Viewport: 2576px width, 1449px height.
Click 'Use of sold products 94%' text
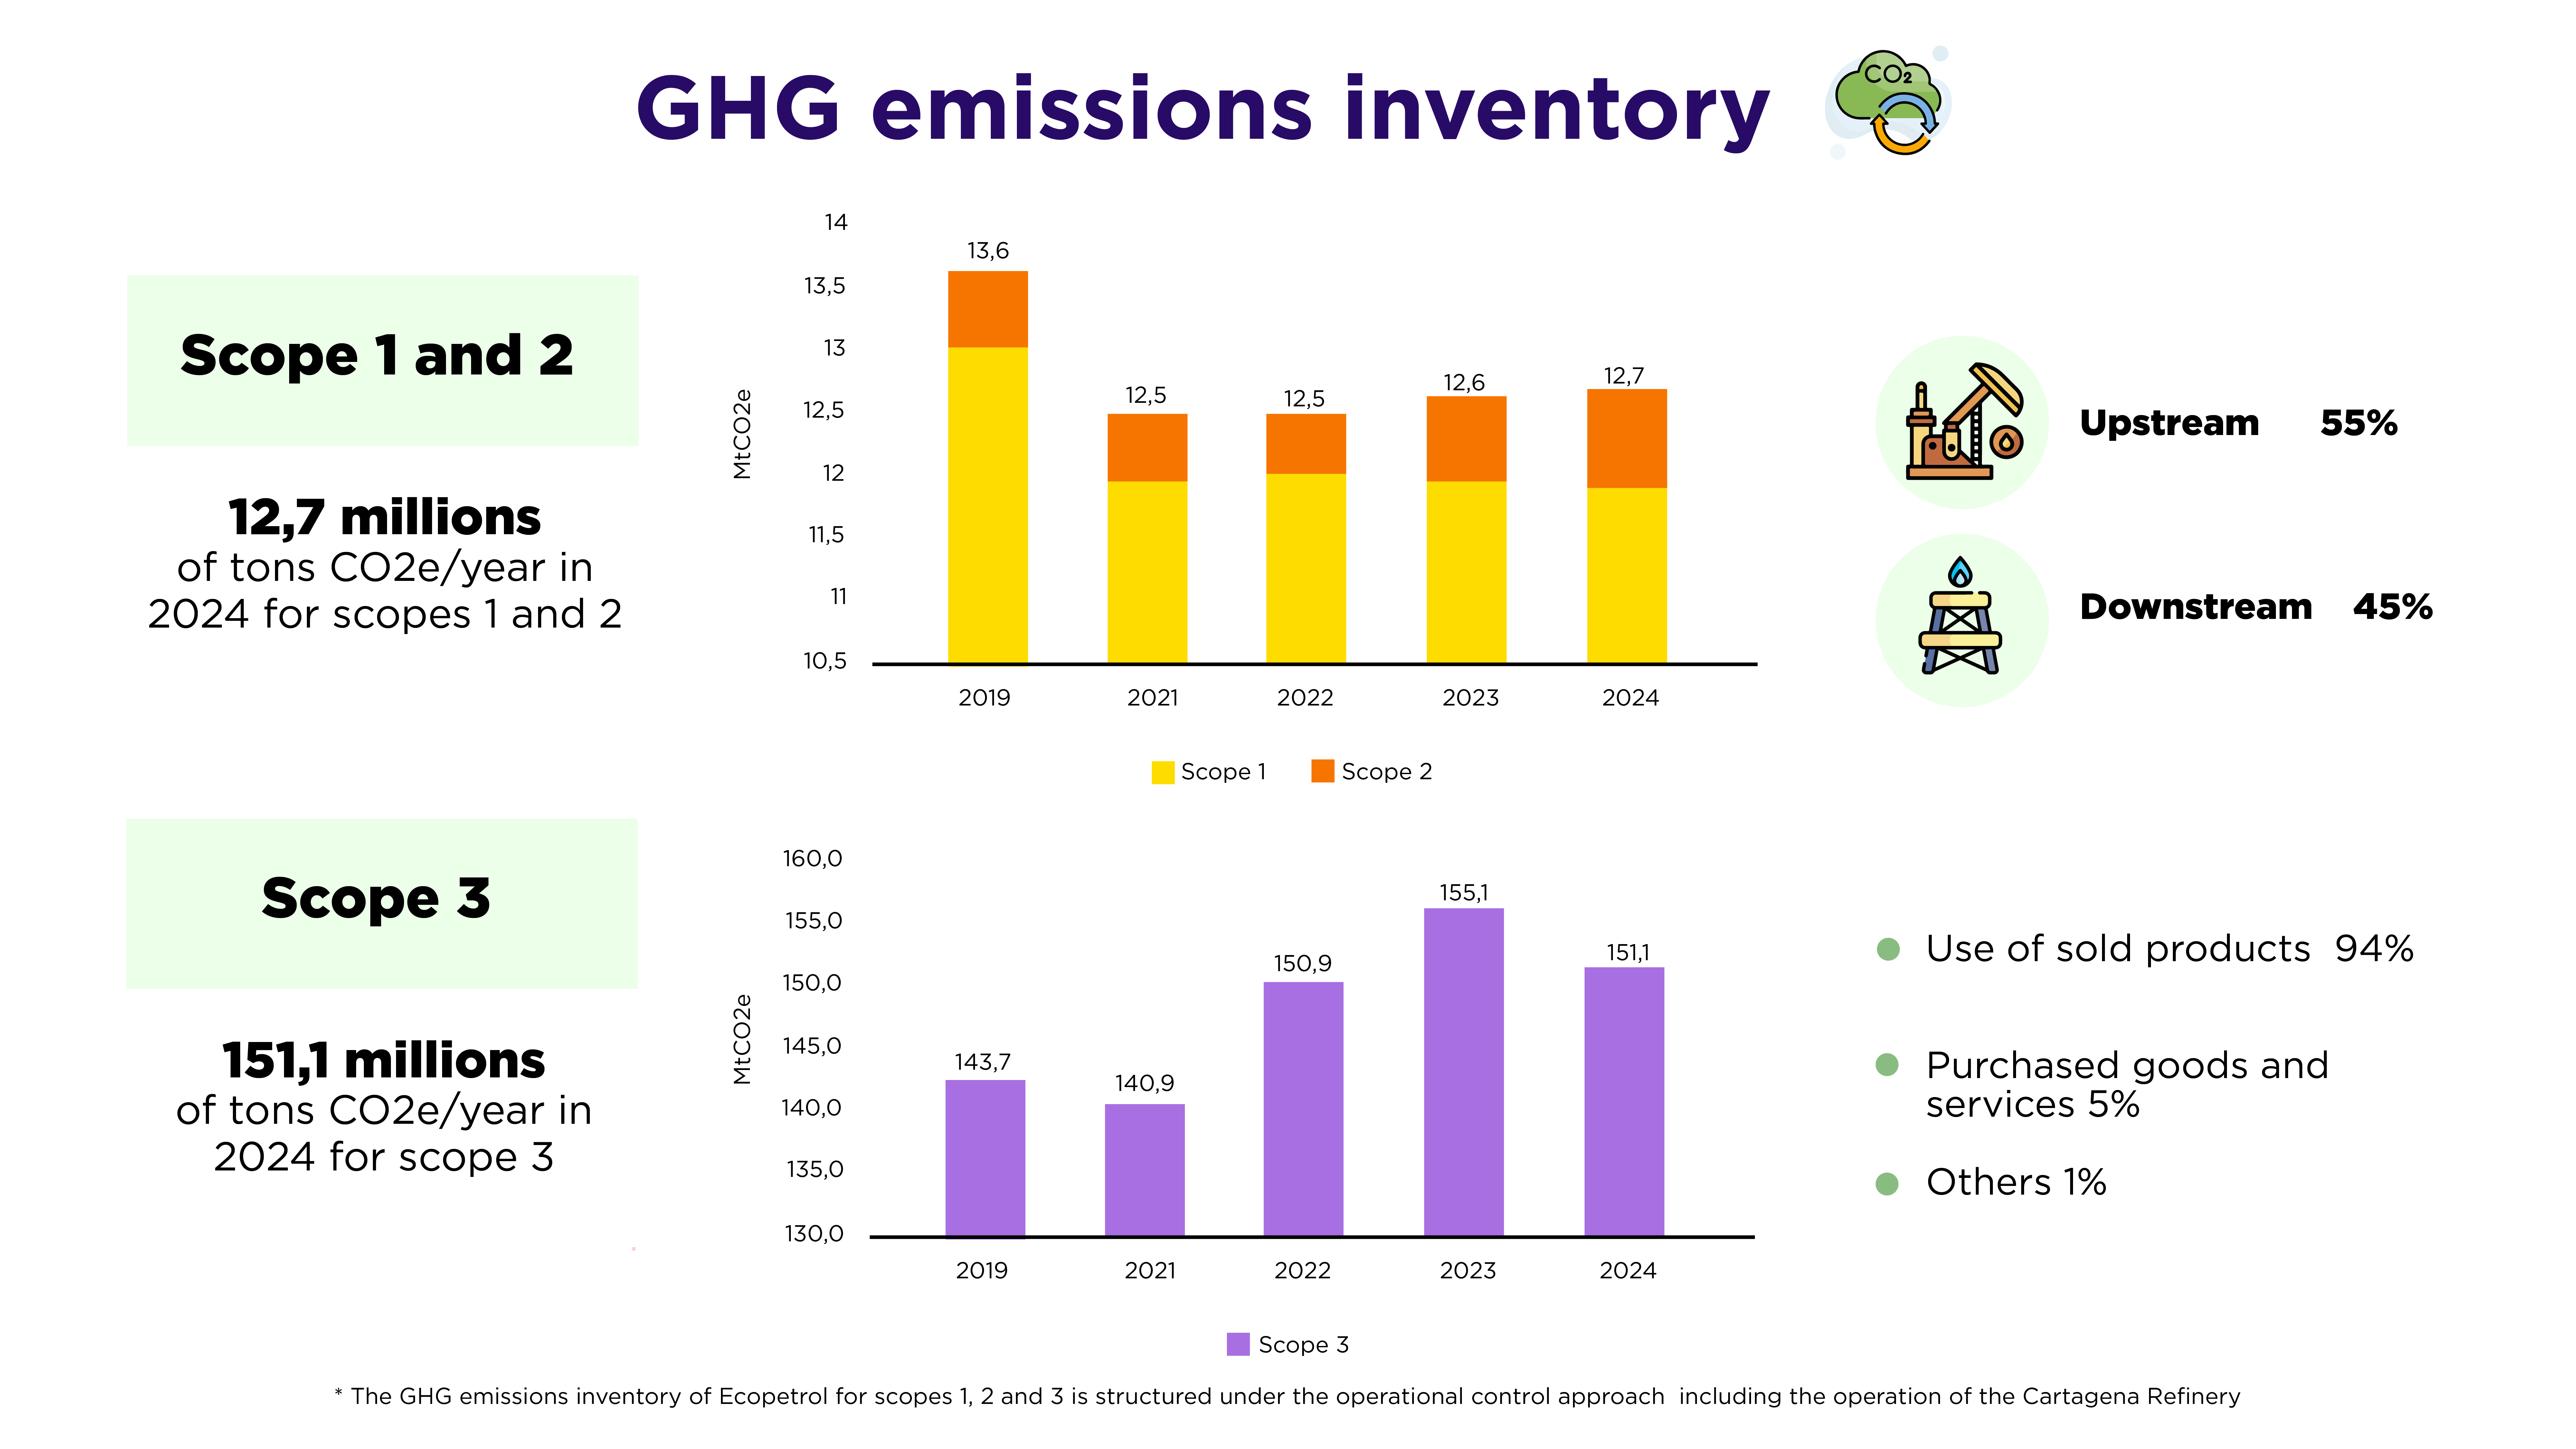[2170, 949]
